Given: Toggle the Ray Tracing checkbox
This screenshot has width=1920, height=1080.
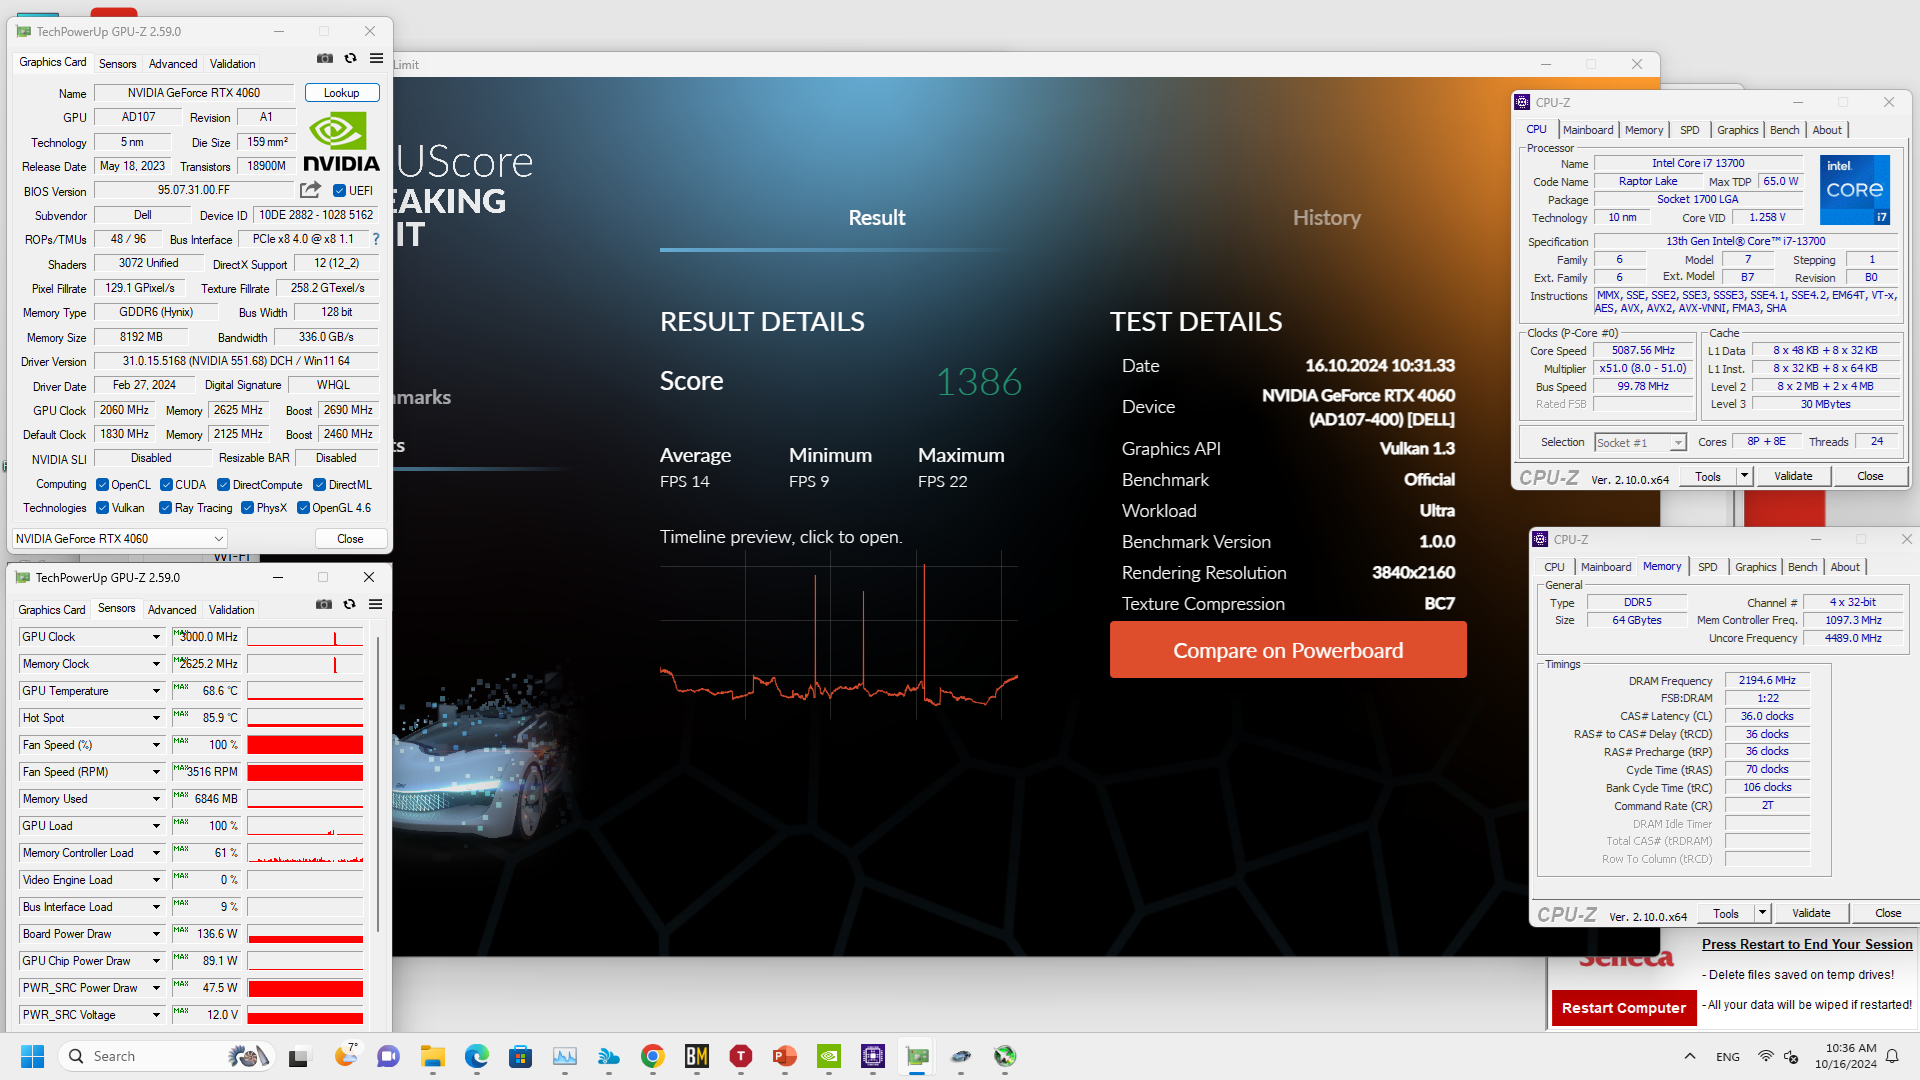Looking at the screenshot, I should (x=166, y=508).
